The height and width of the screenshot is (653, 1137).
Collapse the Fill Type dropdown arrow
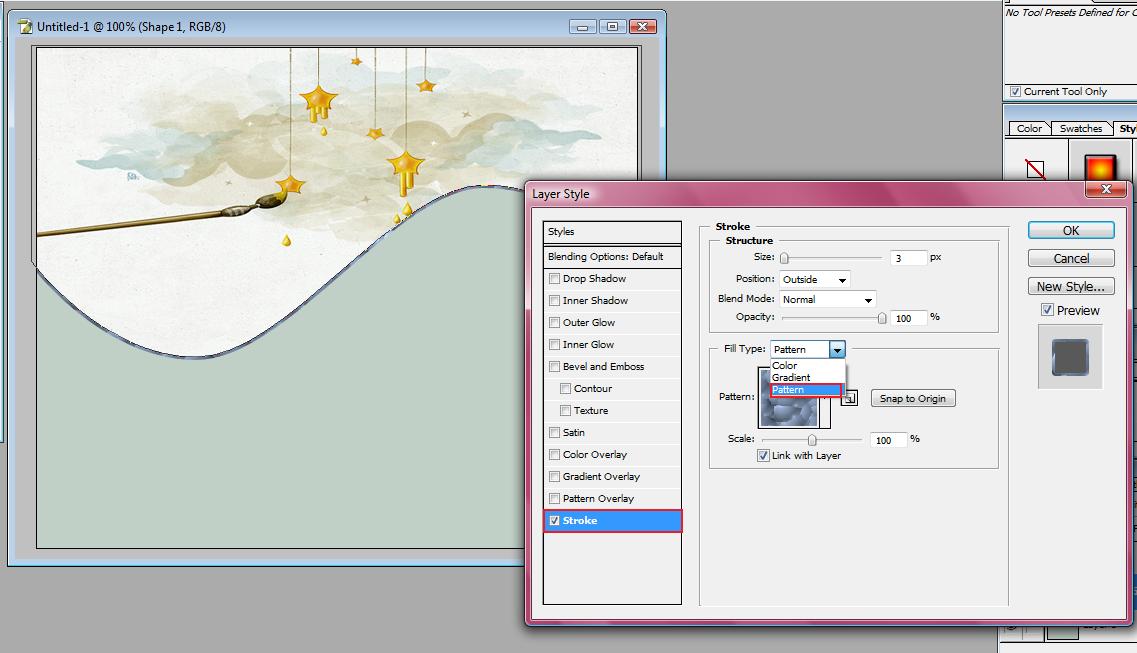point(837,350)
